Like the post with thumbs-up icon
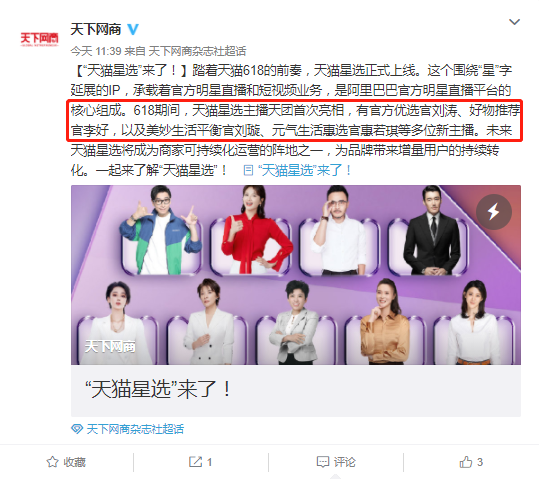 pyautogui.click(x=466, y=462)
